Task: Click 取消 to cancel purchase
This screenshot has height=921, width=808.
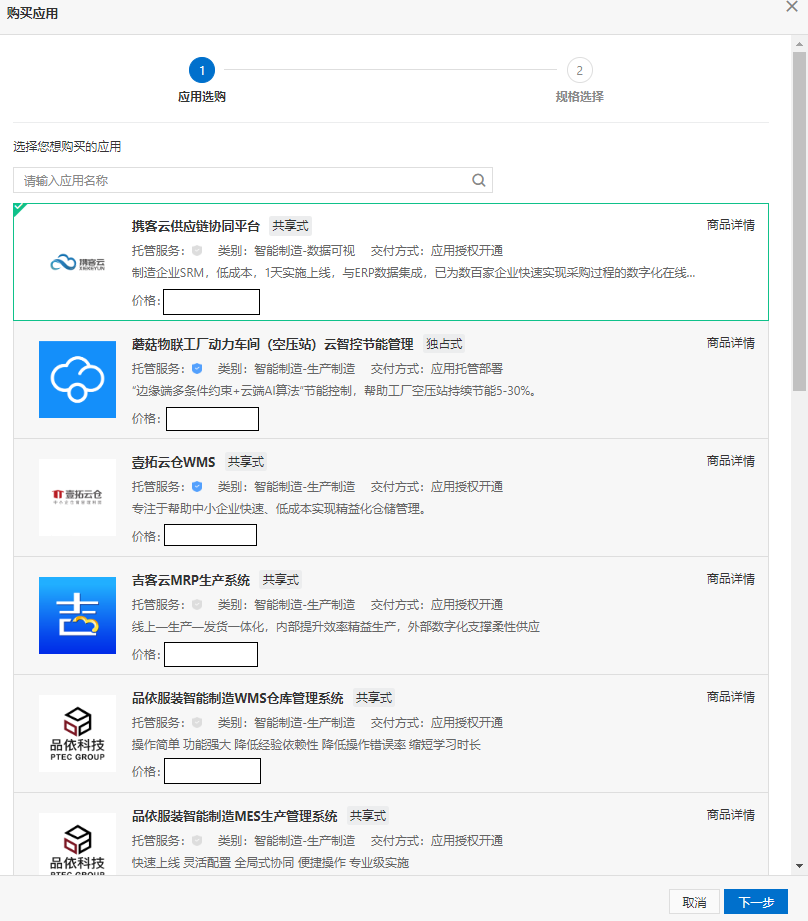Action: [694, 902]
